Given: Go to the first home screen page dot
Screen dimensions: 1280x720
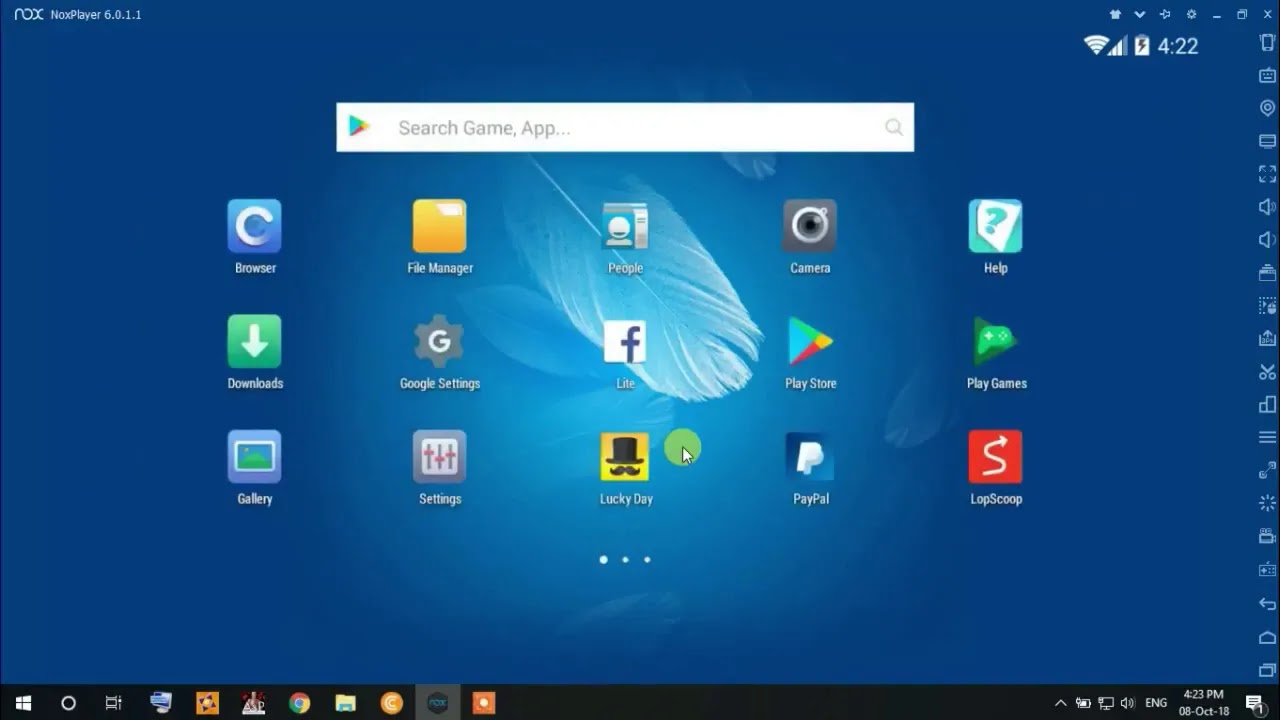Looking at the screenshot, I should pyautogui.click(x=603, y=559).
